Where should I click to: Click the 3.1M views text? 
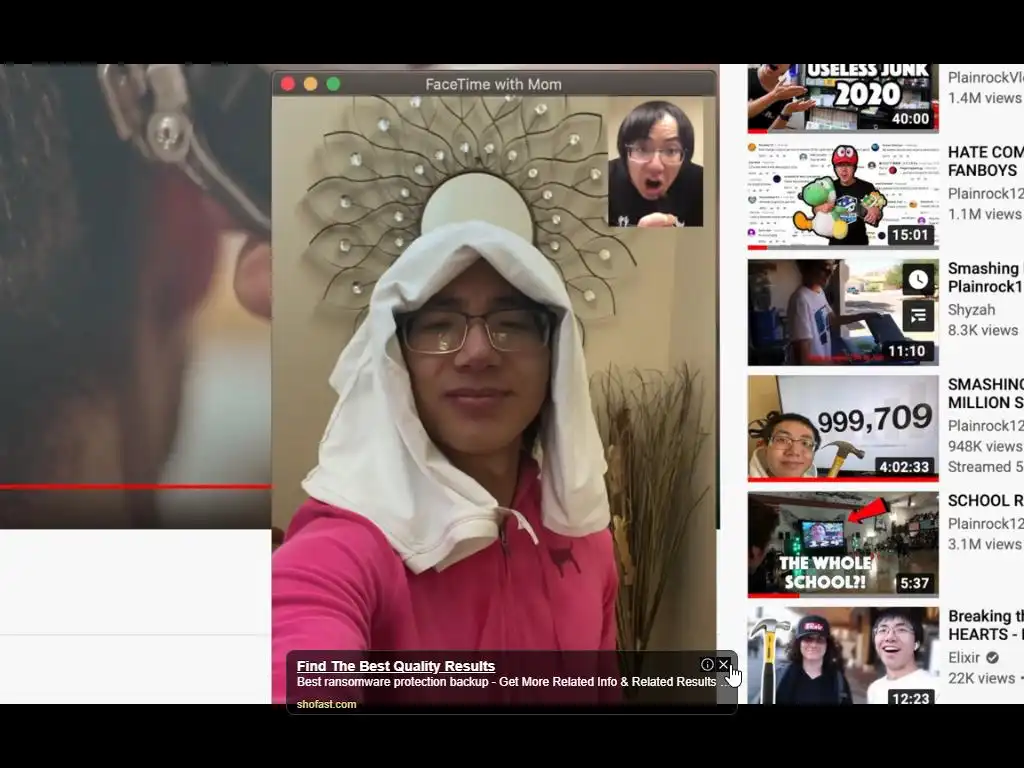coord(985,544)
